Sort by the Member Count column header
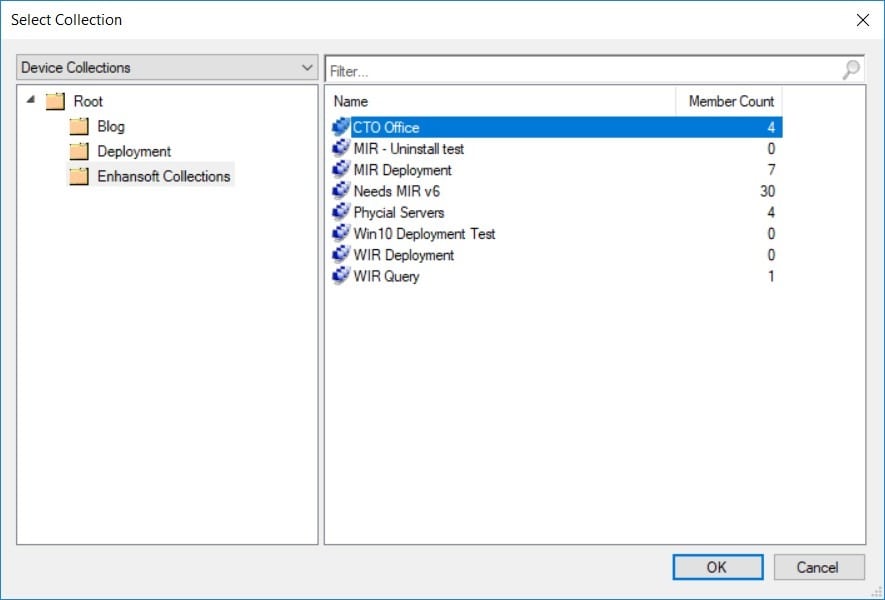The width and height of the screenshot is (885, 600). (x=729, y=101)
